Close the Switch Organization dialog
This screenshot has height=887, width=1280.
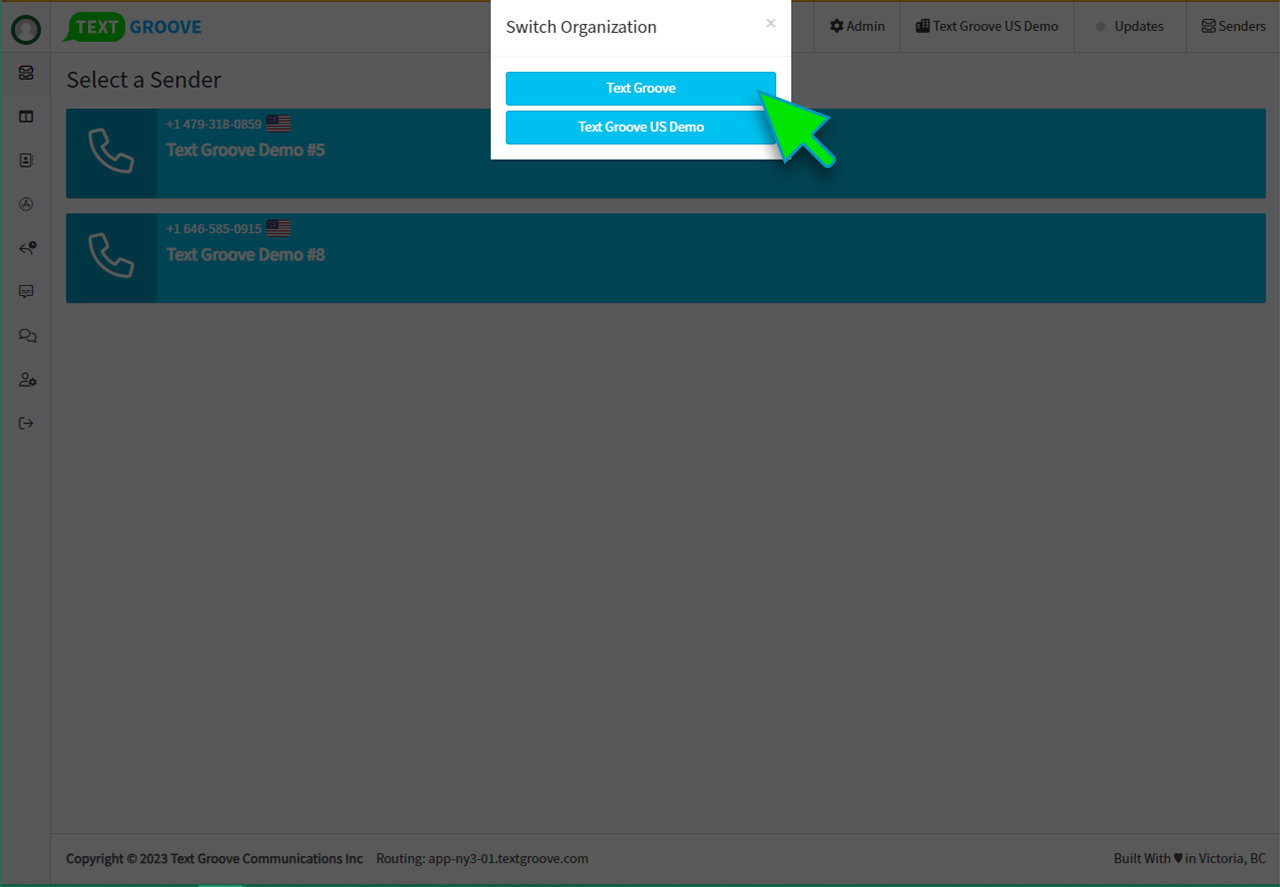click(770, 23)
